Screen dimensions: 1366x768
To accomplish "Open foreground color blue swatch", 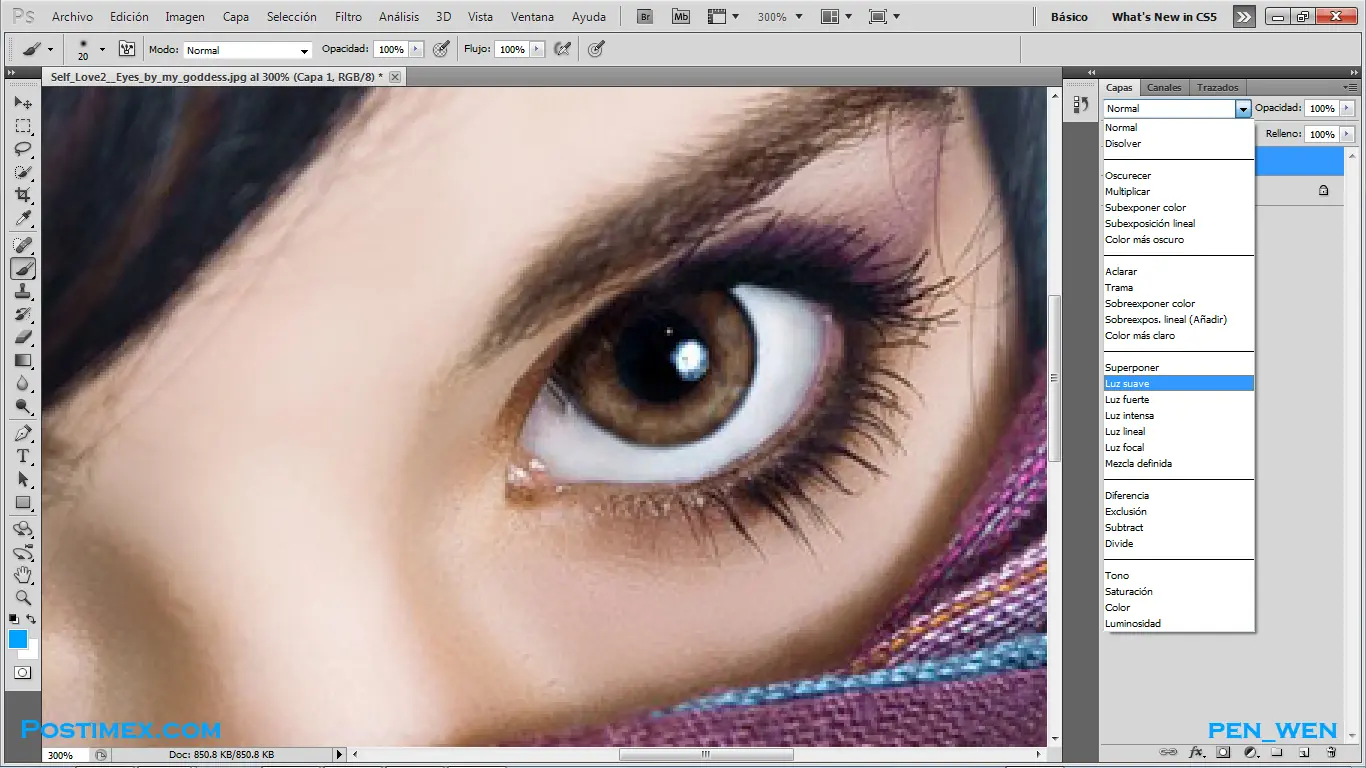I will tap(17, 639).
